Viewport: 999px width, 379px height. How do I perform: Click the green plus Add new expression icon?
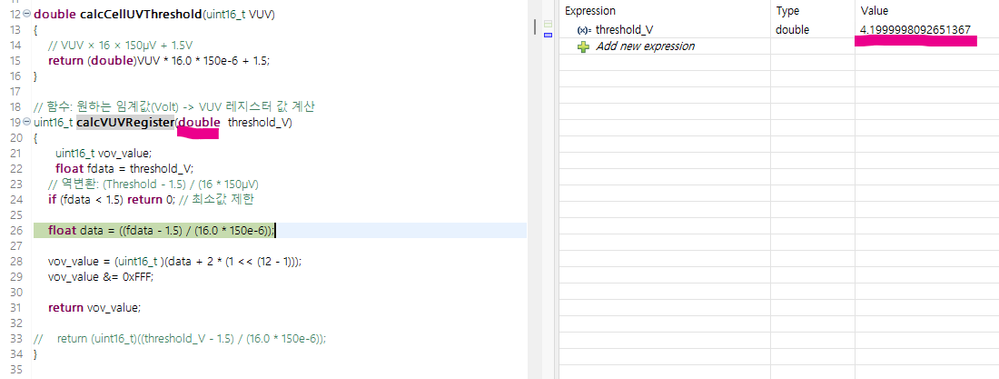[583, 46]
